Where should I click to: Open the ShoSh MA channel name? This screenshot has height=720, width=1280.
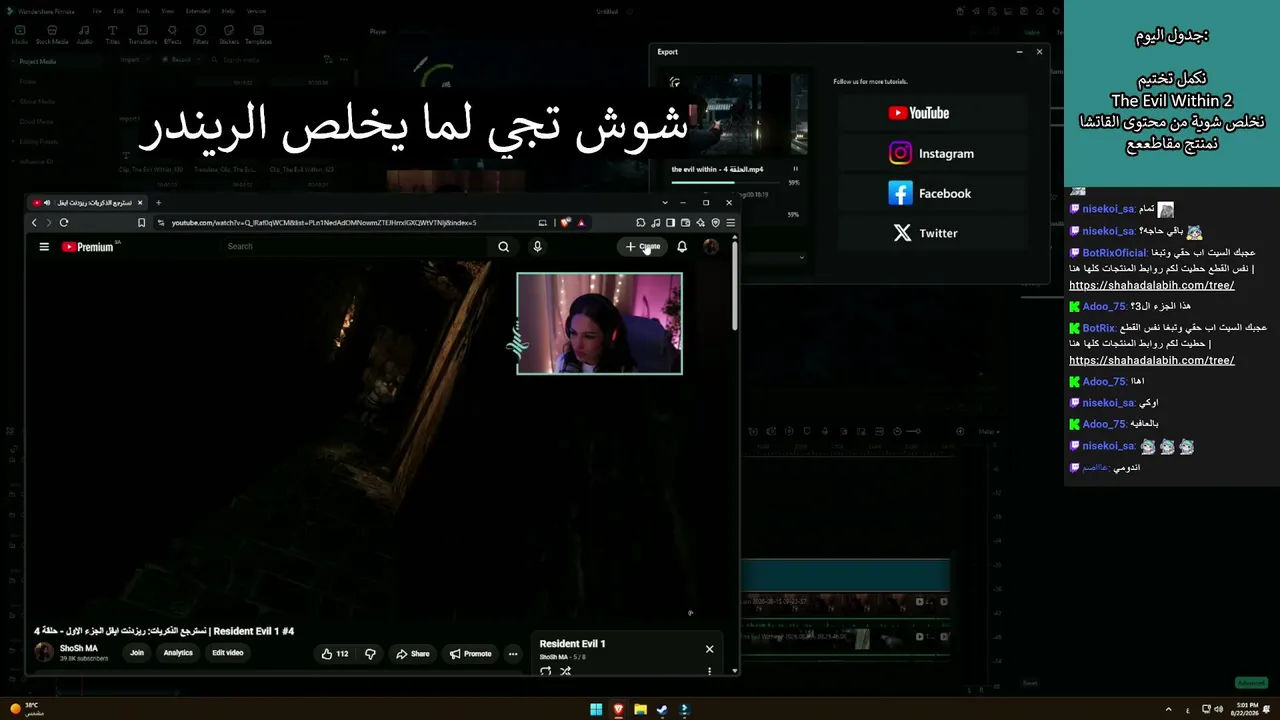pos(79,649)
